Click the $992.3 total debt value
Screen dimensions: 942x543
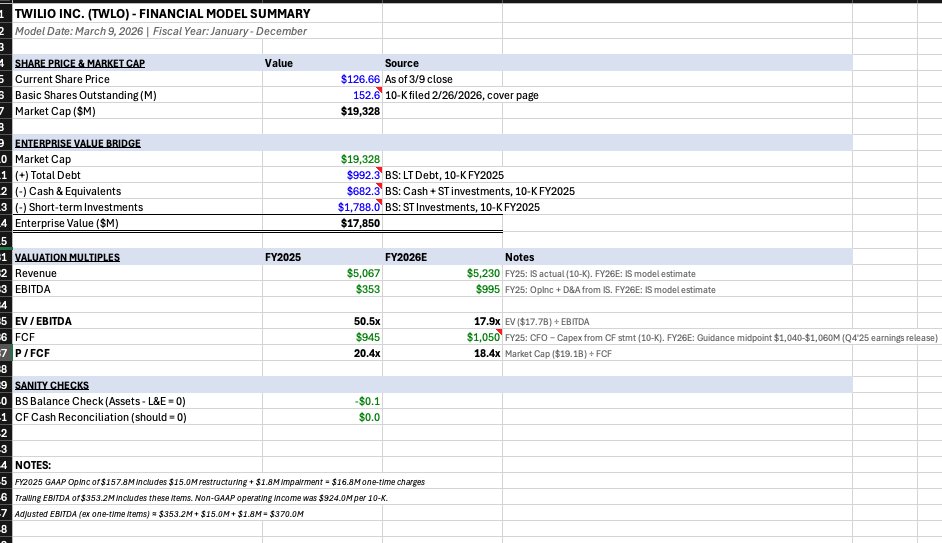click(x=363, y=175)
